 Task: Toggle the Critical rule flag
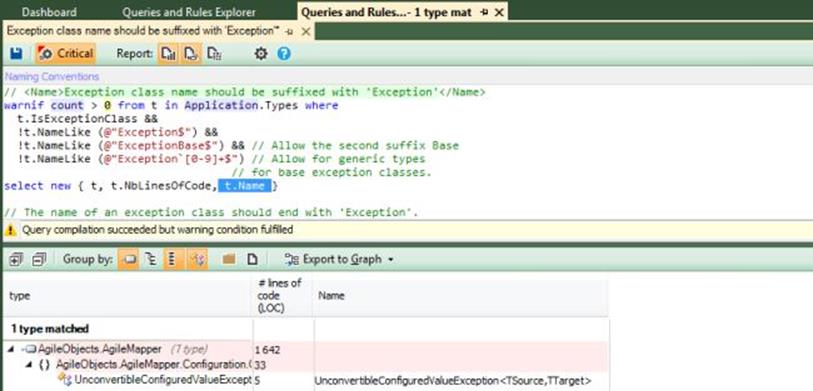66,53
